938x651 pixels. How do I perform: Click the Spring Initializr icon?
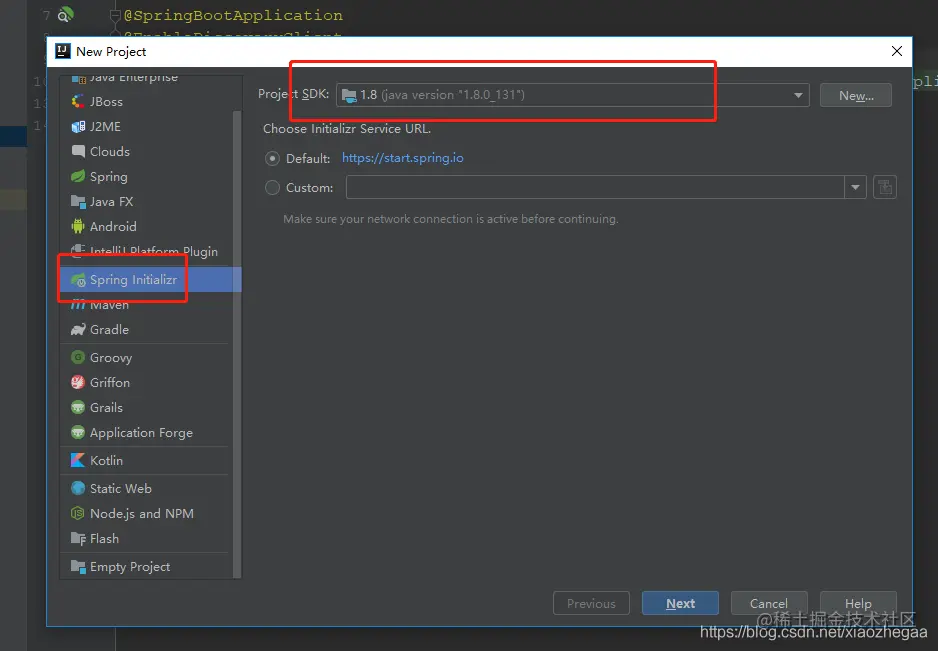(78, 280)
